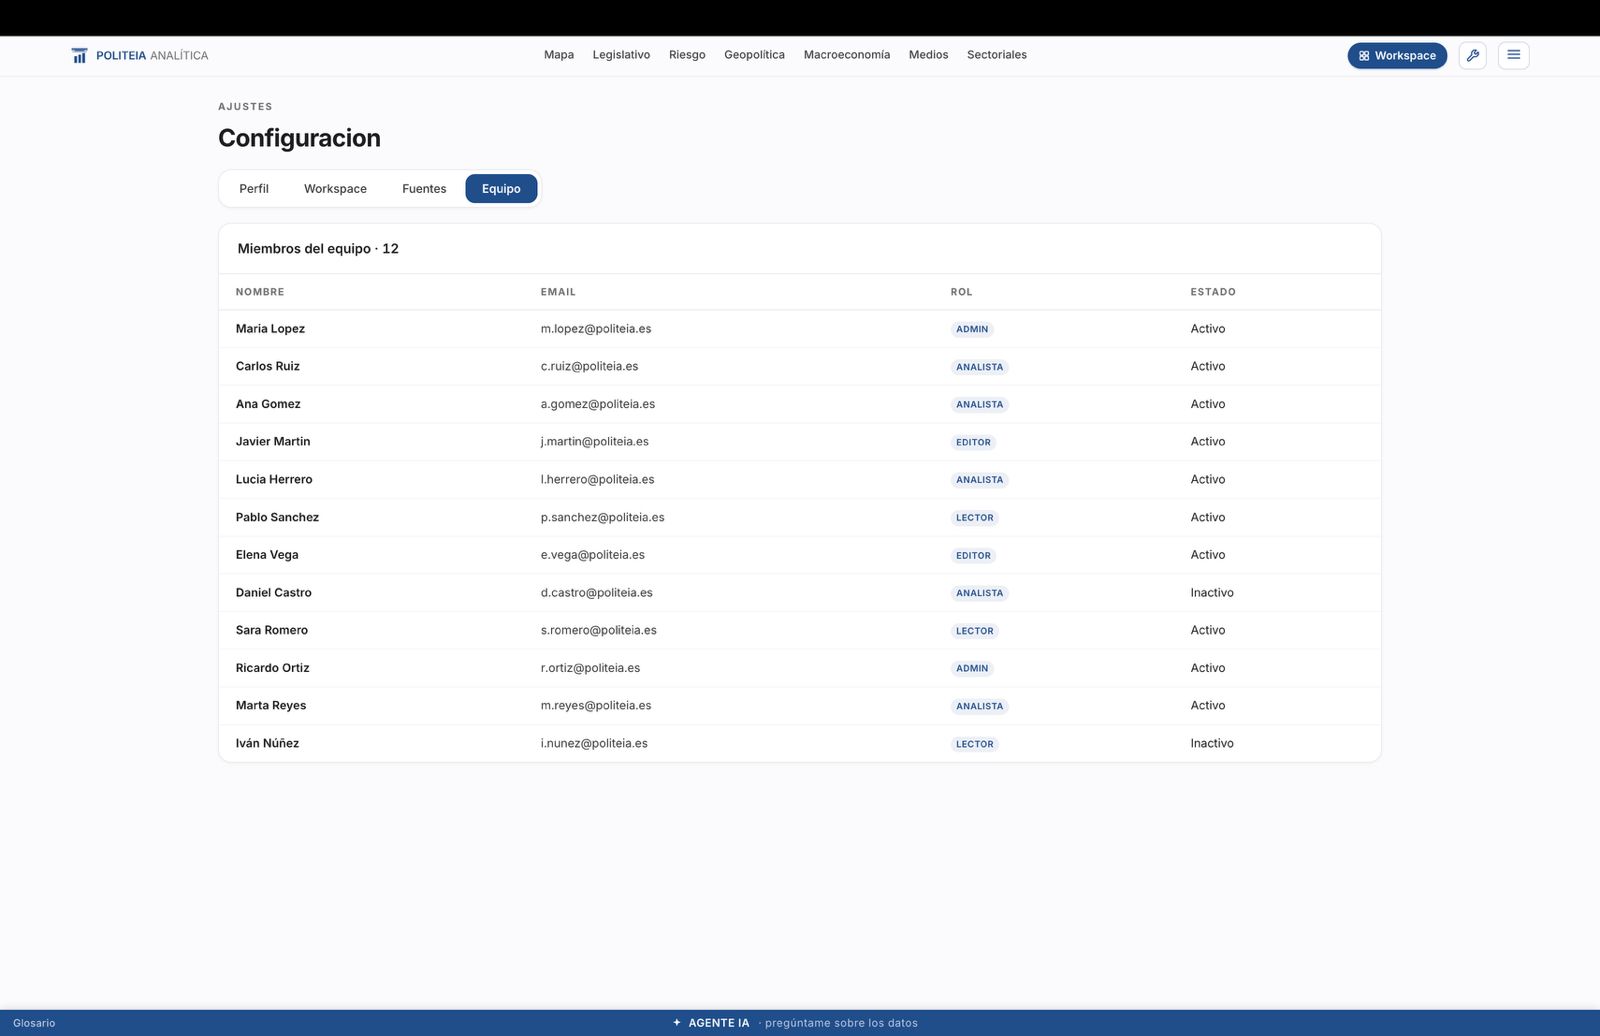
Task: Select the name Marta Reyes
Action: 271,705
